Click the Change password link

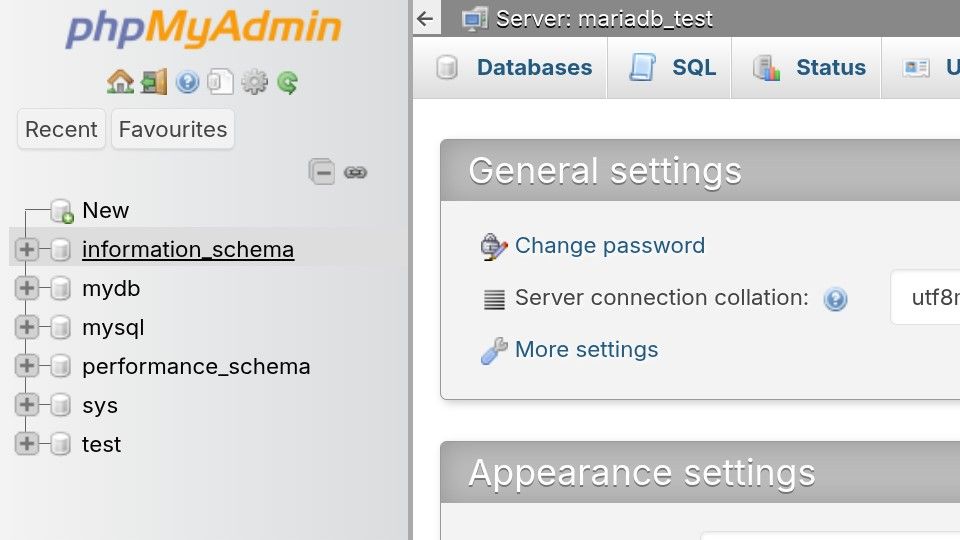[609, 246]
